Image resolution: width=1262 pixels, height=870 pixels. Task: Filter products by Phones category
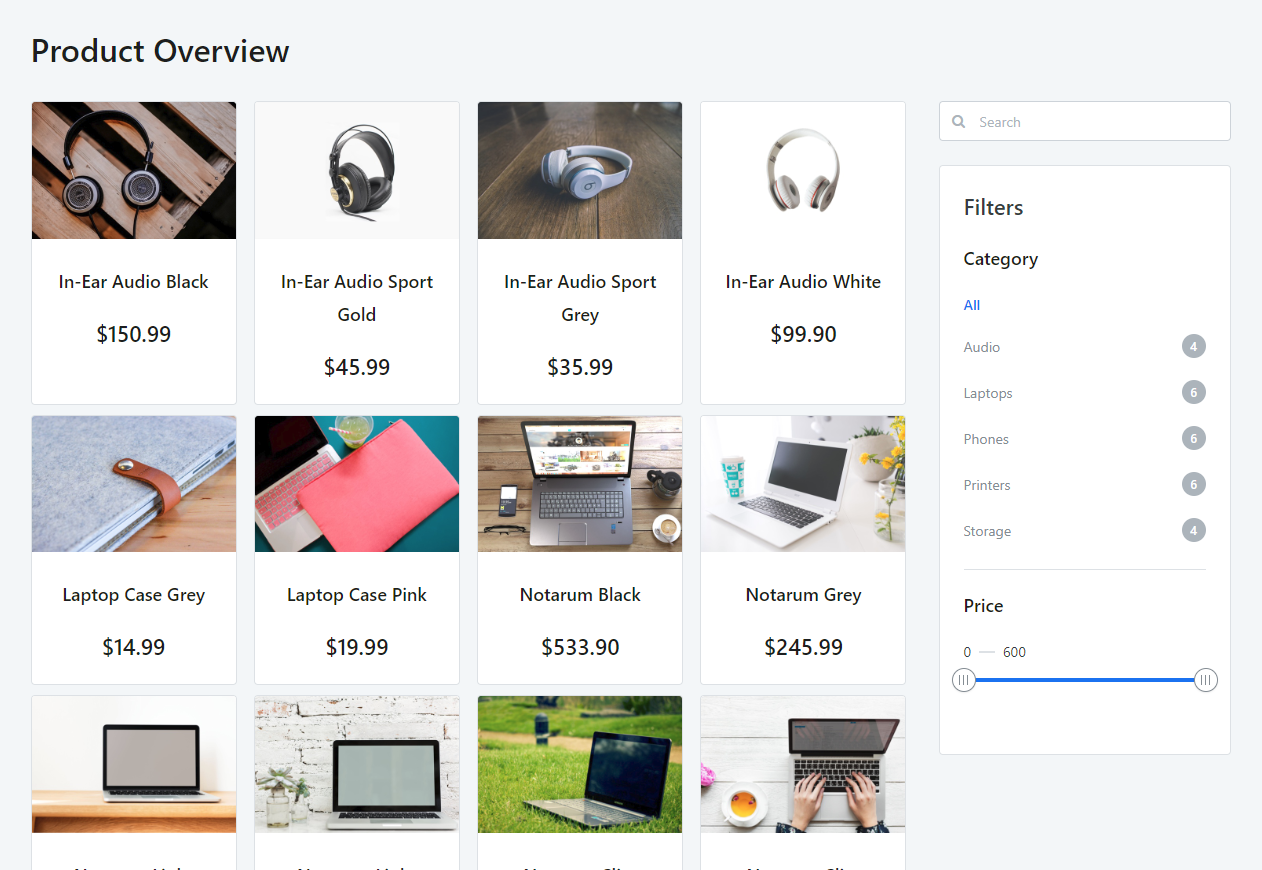coord(986,439)
